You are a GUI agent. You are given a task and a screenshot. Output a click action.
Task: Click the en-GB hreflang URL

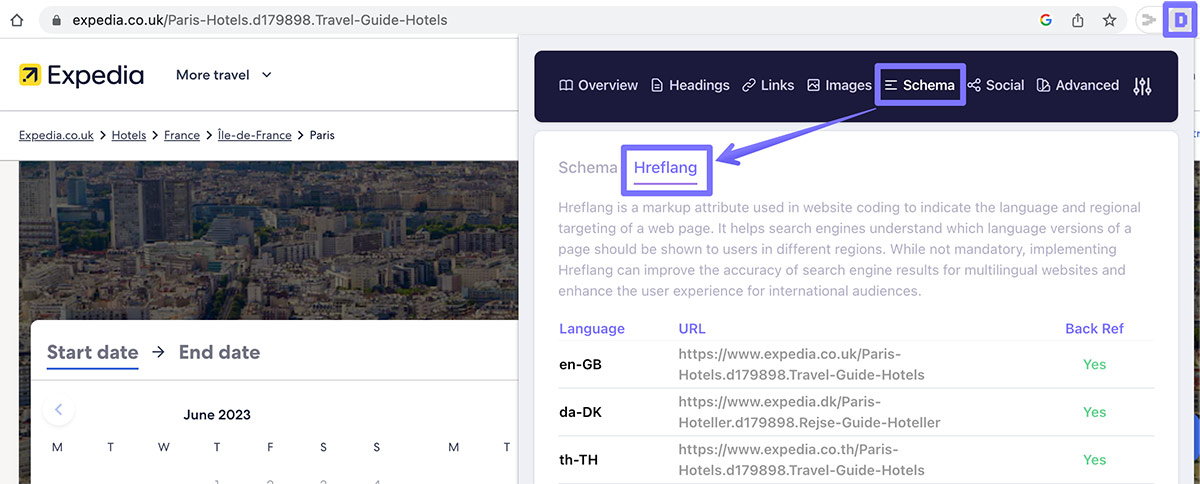pyautogui.click(x=802, y=365)
